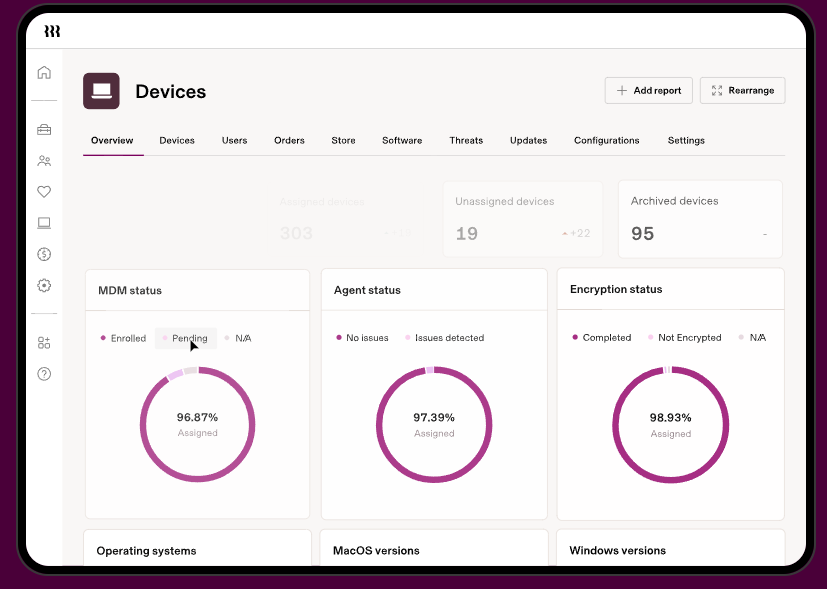Screen dimensions: 827x589
Task: Select the laptop devices icon in the sidebar
Action: (44, 223)
